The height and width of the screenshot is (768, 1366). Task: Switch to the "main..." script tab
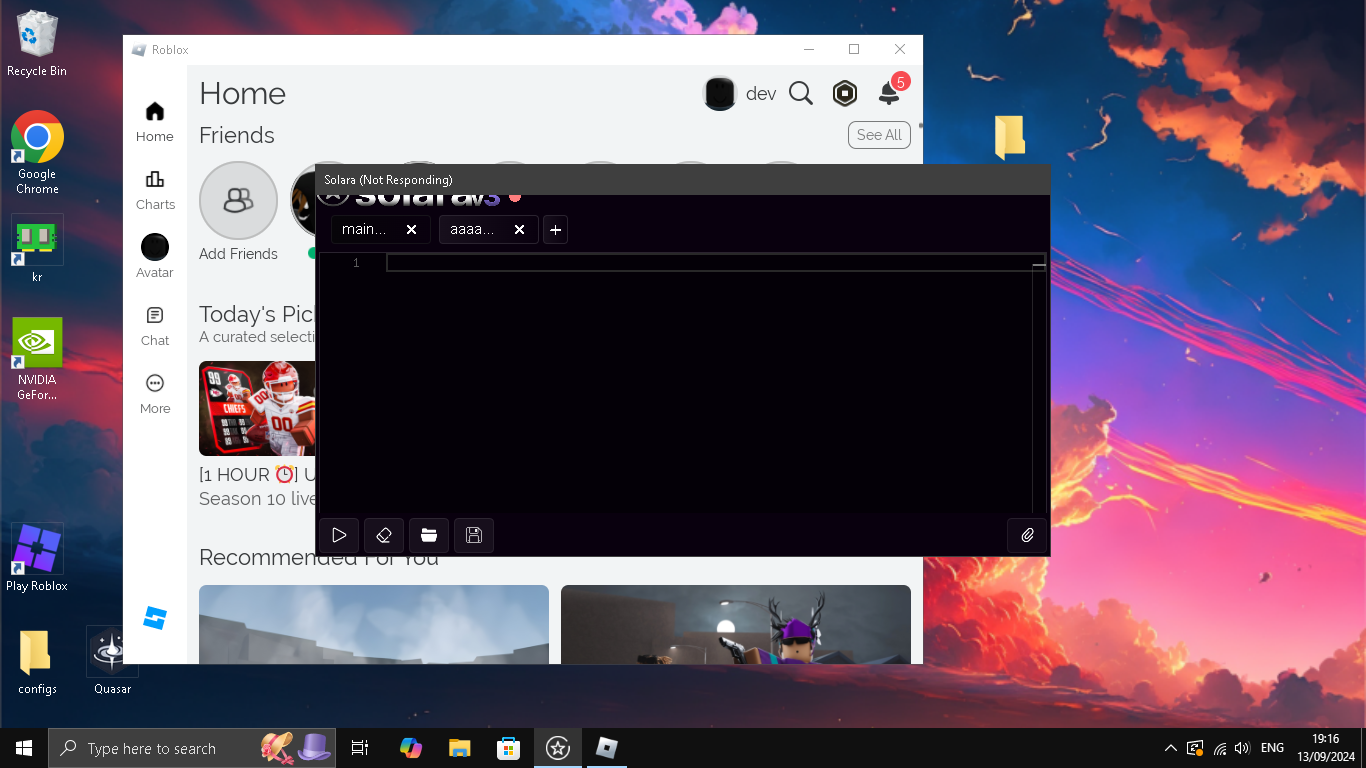[364, 230]
